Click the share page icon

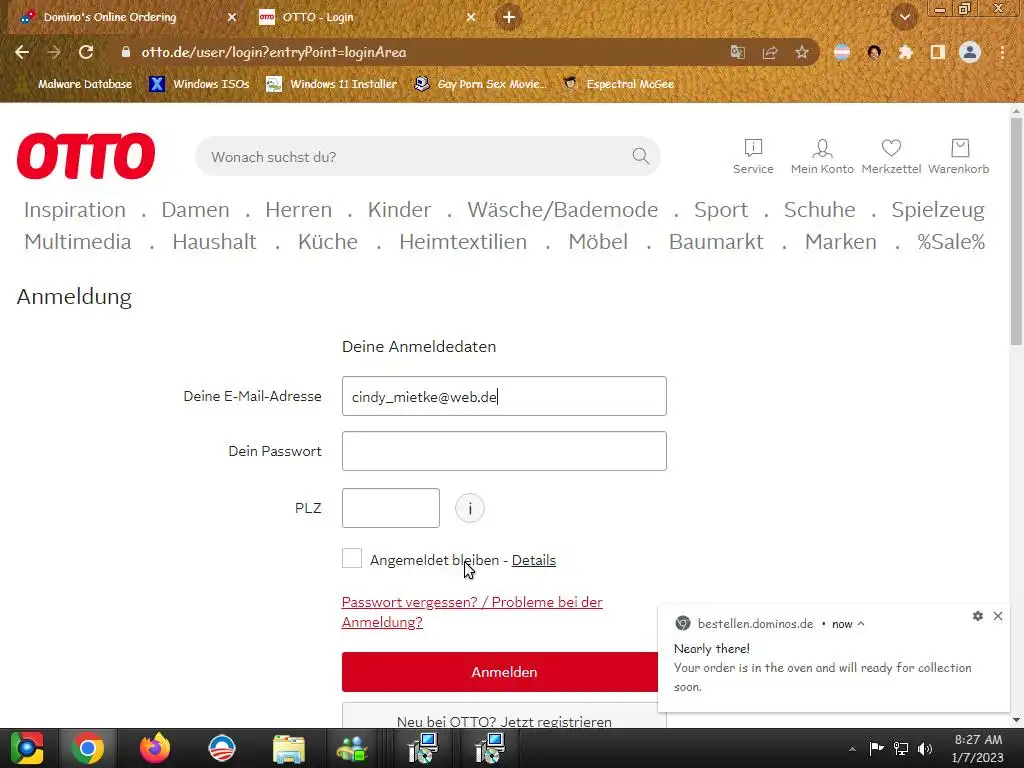(770, 52)
